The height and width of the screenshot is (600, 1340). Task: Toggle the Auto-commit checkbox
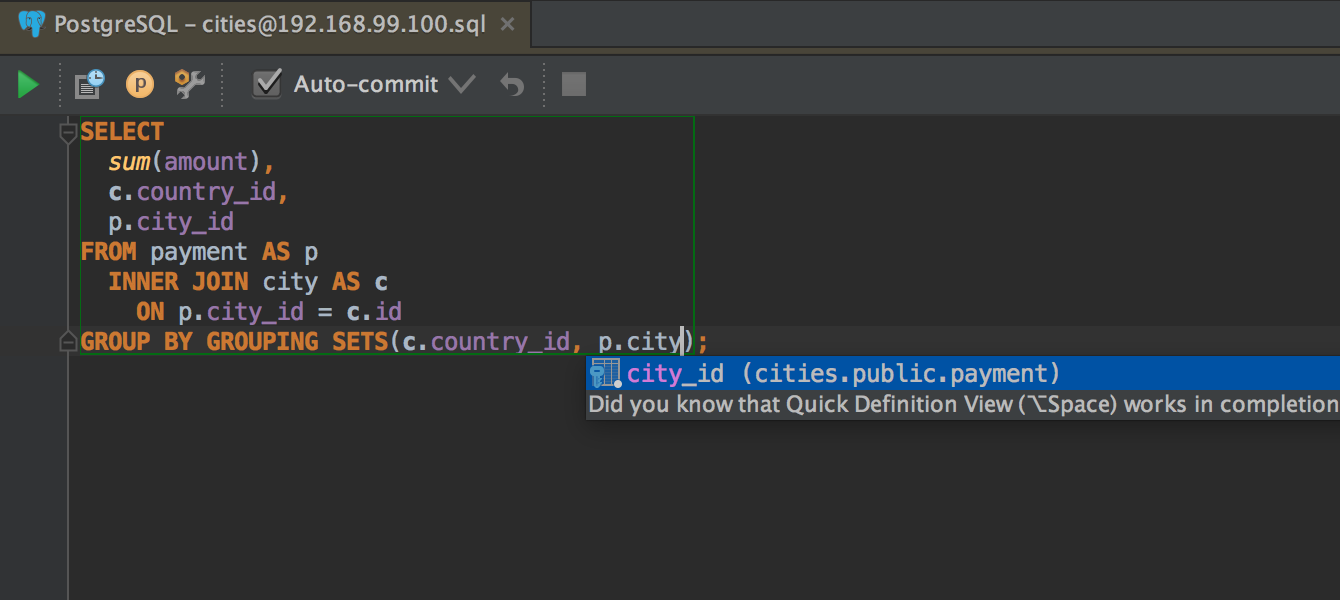267,84
